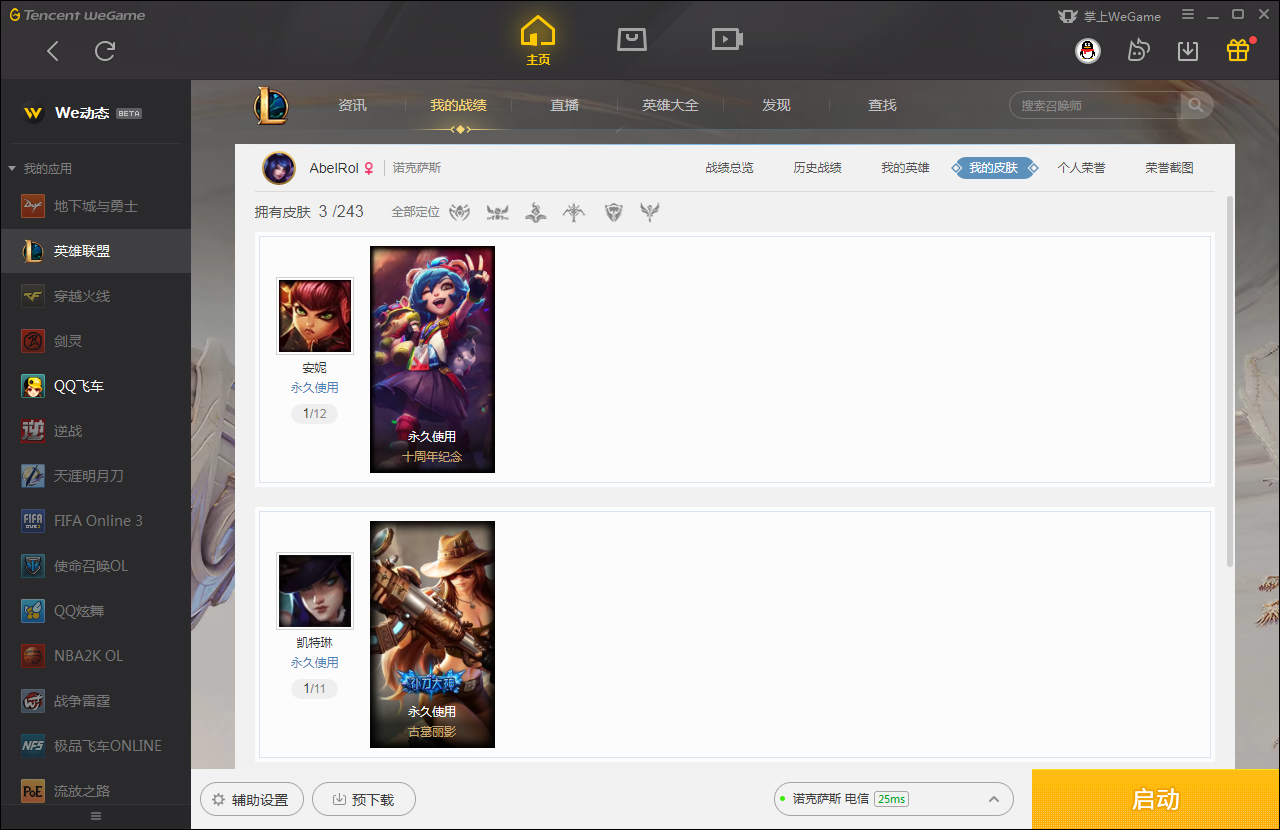Filter skins by the last winged role emblem
This screenshot has height=830, width=1280.
point(650,212)
